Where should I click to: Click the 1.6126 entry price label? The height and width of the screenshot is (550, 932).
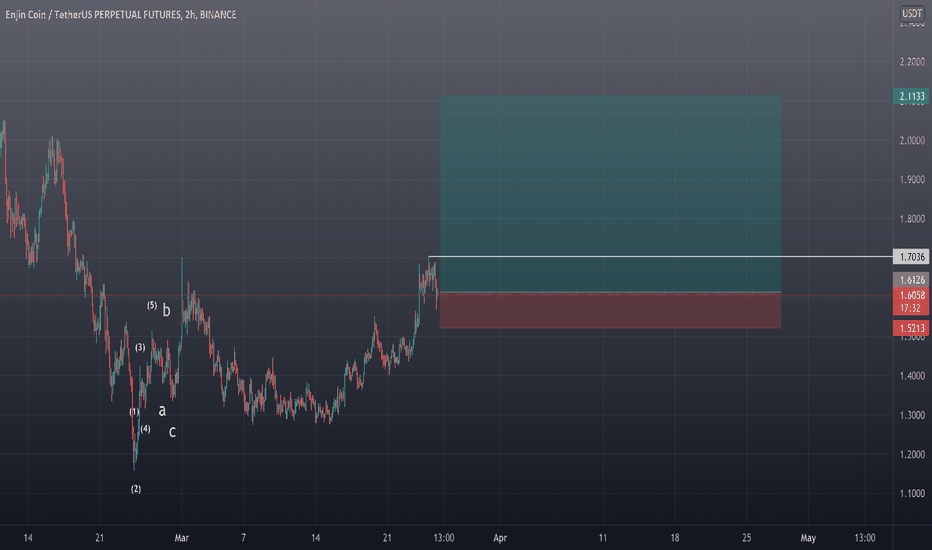click(x=911, y=279)
